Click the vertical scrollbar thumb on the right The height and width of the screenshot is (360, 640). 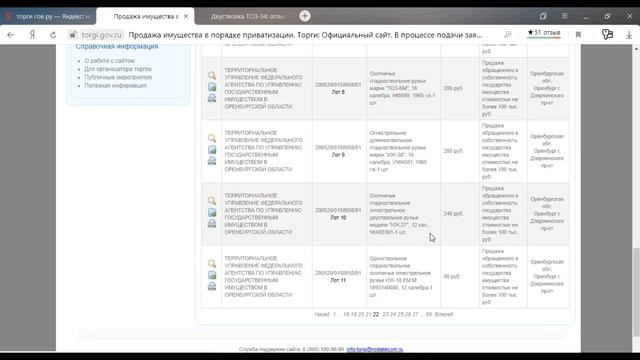636,292
